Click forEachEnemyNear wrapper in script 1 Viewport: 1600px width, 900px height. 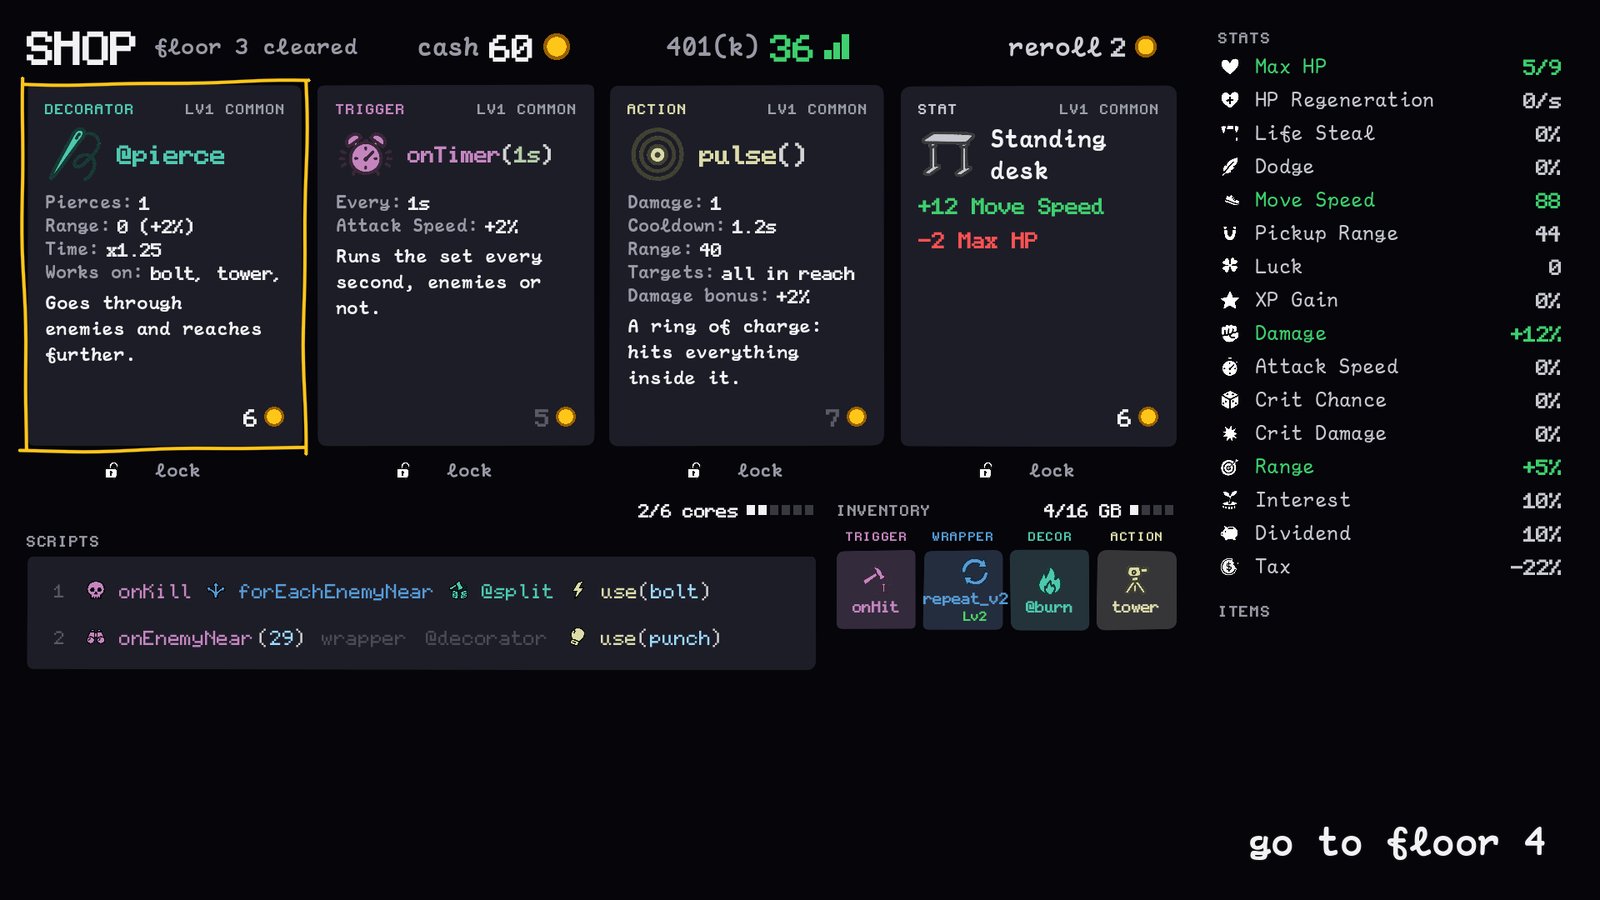click(320, 591)
